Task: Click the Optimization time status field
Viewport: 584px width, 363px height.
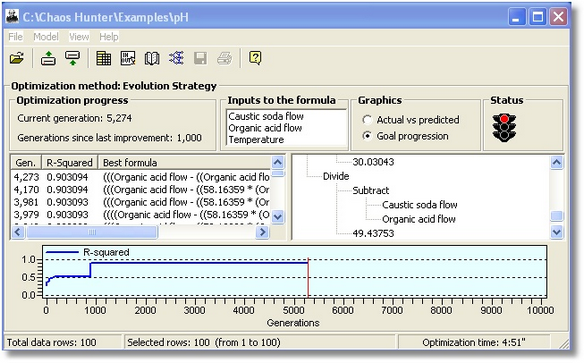Action: pyautogui.click(x=474, y=343)
